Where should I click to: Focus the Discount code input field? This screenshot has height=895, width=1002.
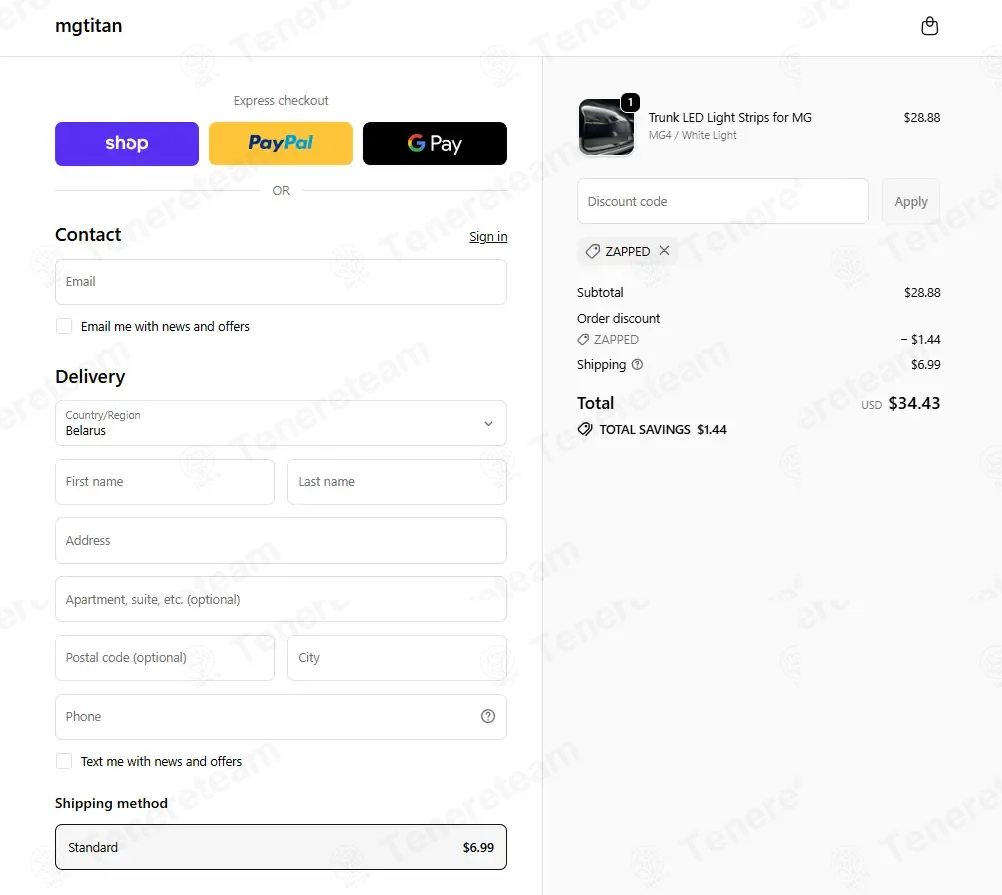click(723, 201)
